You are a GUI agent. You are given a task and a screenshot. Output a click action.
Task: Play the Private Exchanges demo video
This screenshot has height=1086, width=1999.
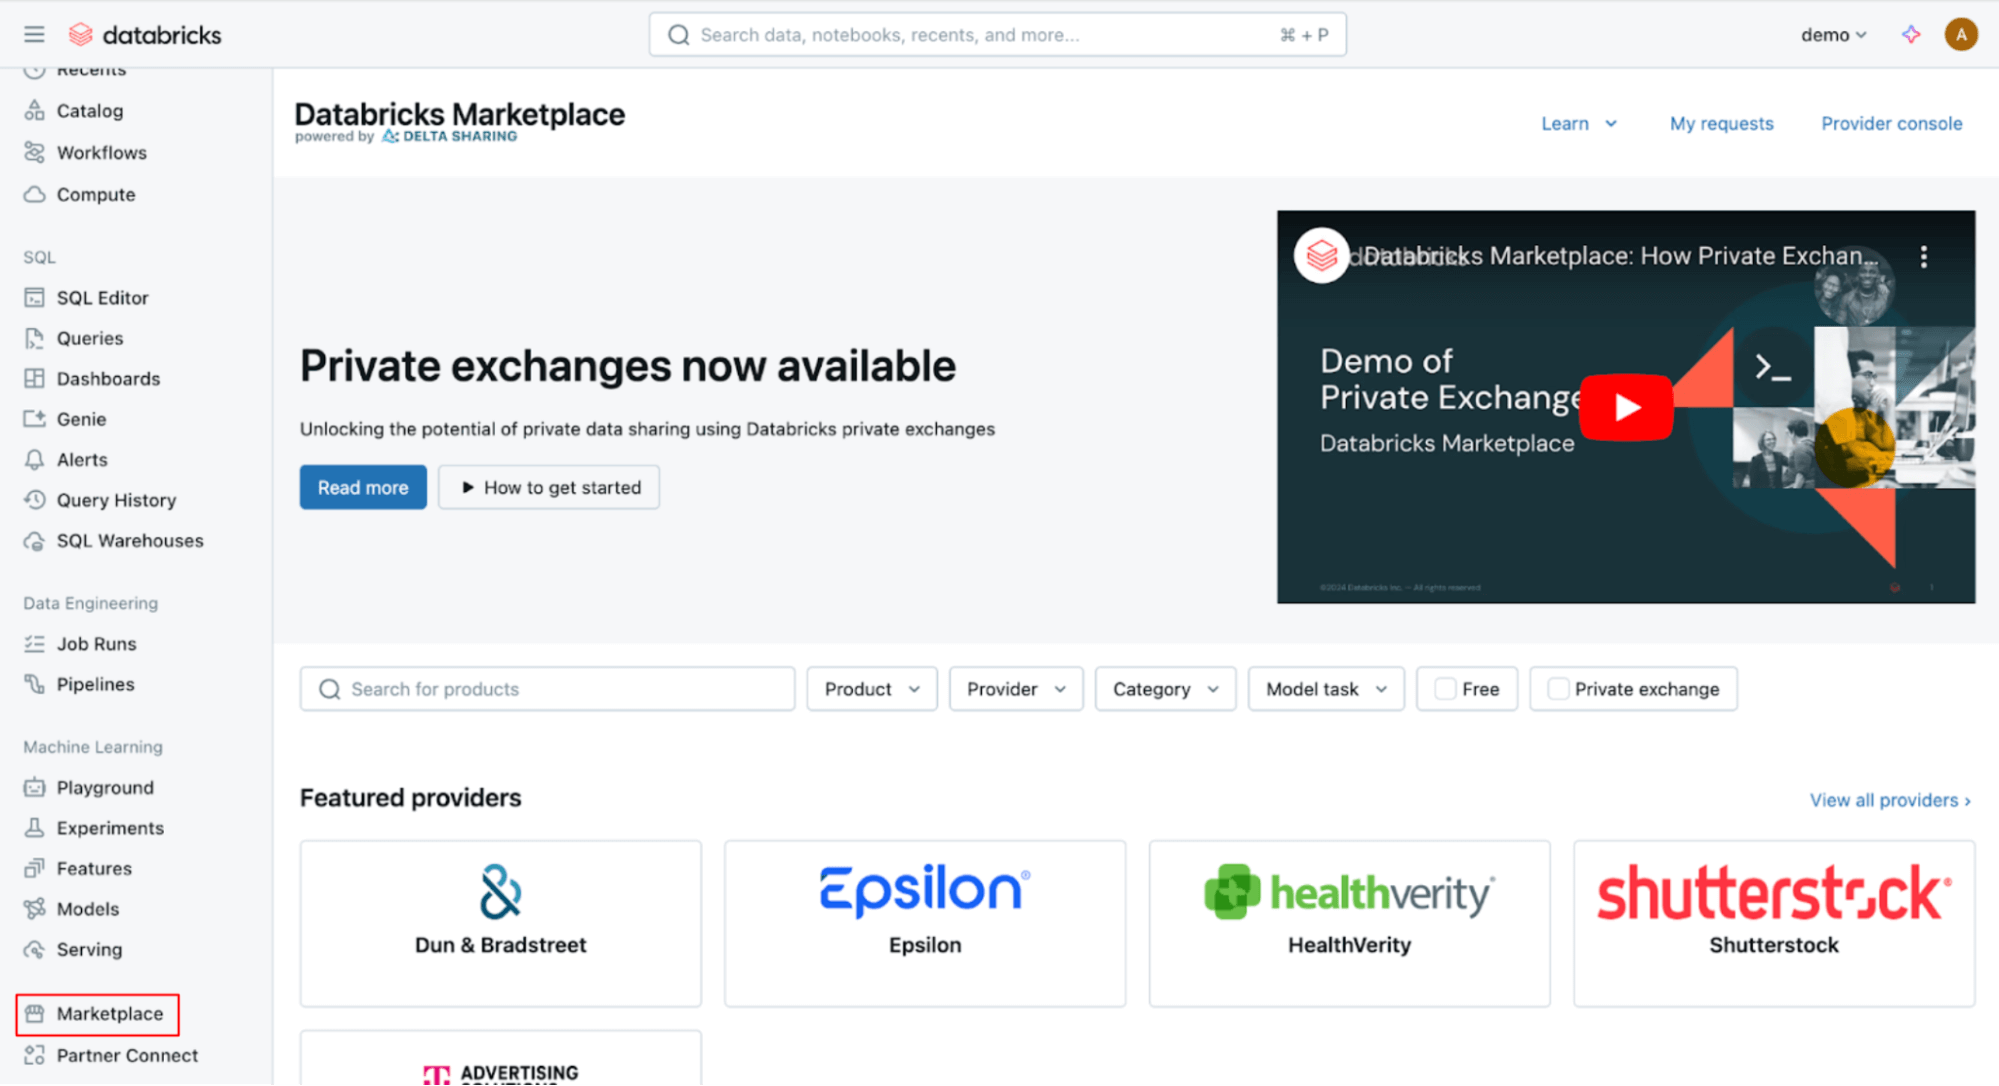[1625, 407]
